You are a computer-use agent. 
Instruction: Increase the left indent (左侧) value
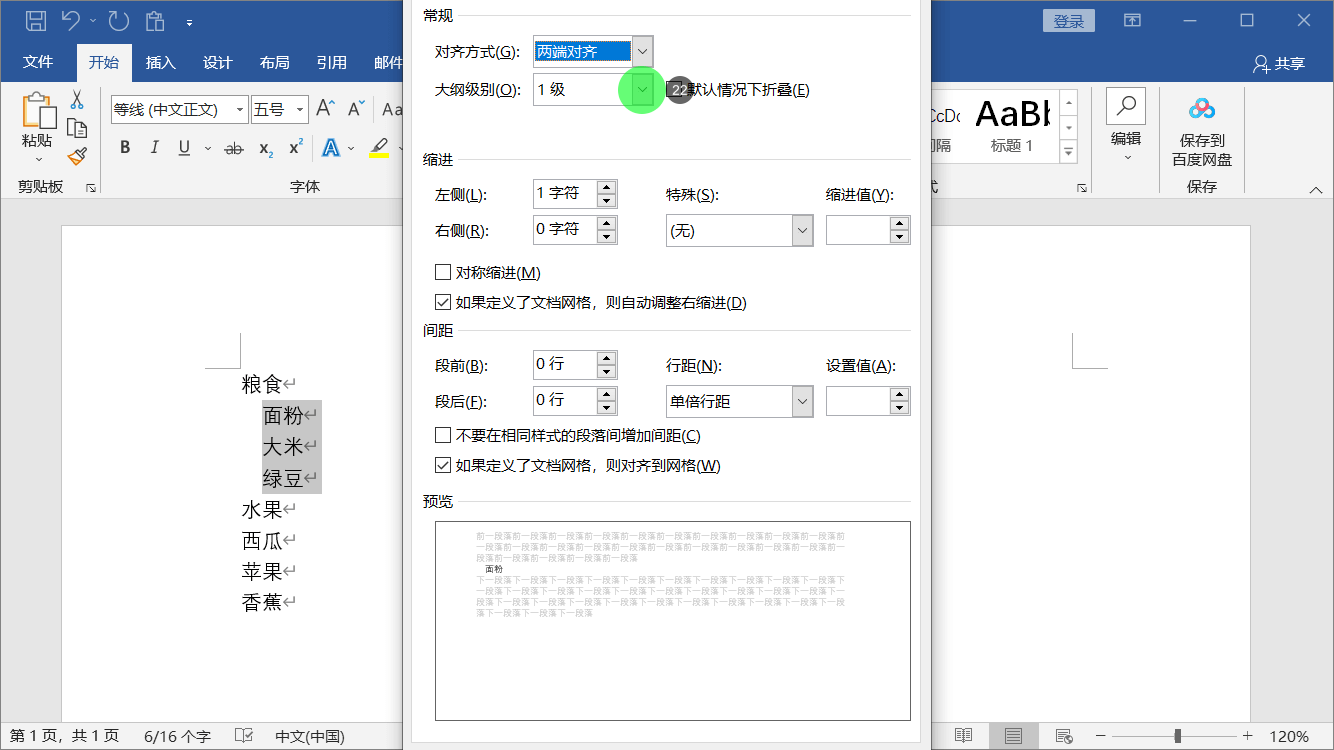click(606, 187)
